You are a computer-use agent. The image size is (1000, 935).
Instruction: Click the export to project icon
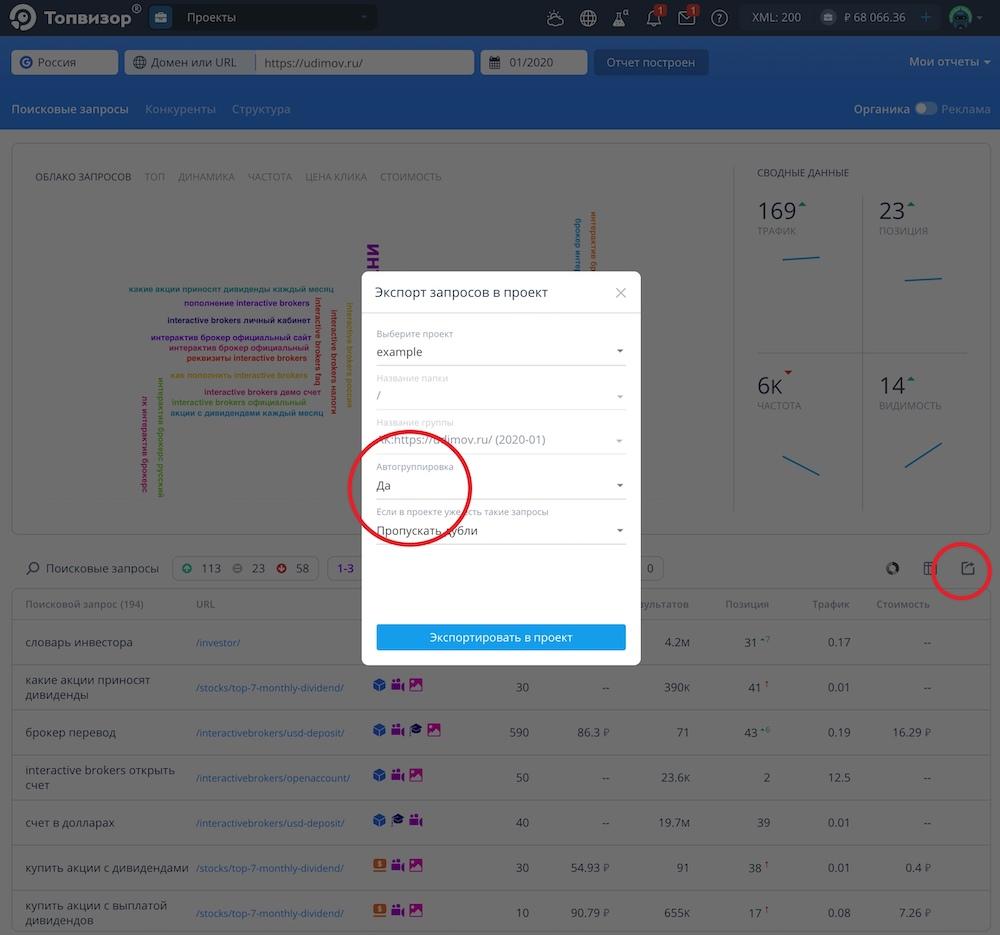(x=967, y=568)
